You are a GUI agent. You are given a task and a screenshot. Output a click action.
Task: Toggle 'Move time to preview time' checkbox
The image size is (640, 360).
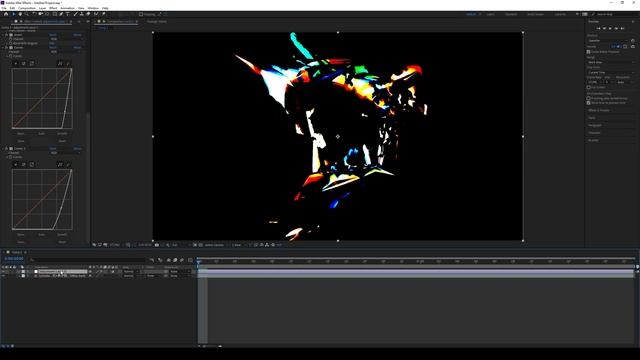(x=589, y=103)
